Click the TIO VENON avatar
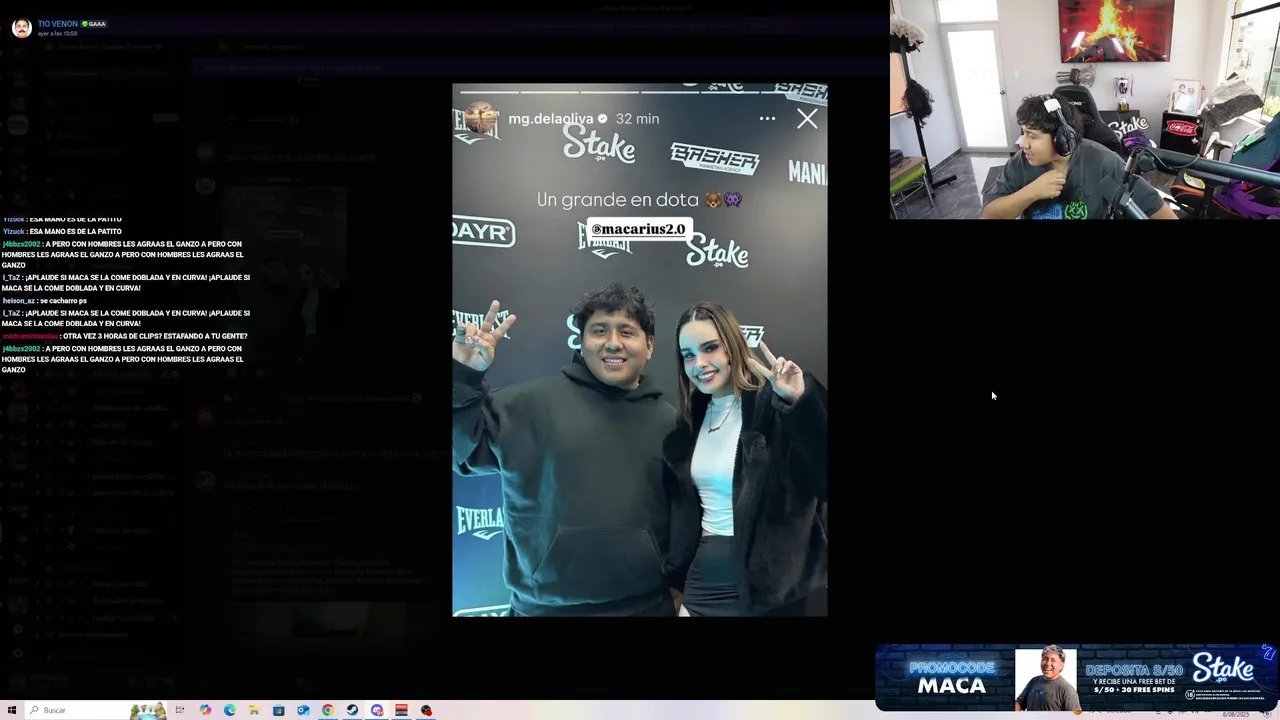 [21, 27]
